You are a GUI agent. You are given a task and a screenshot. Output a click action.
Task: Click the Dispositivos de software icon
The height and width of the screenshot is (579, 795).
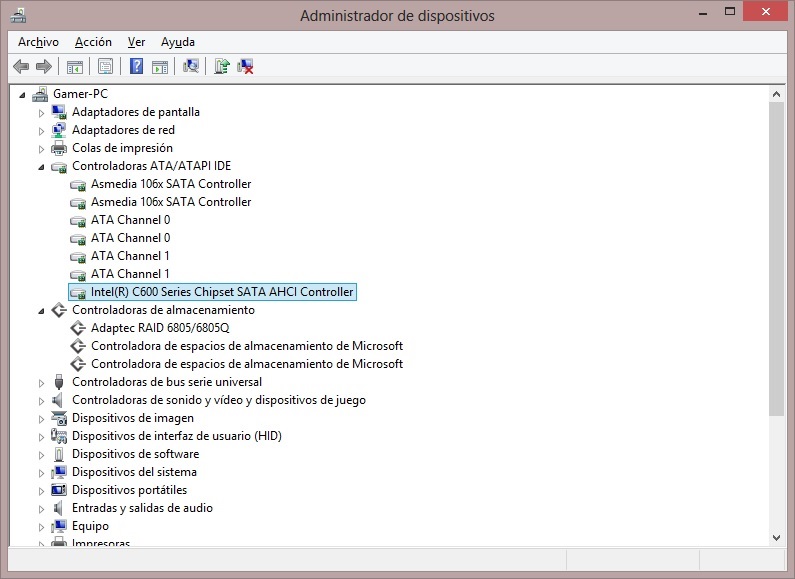pos(59,454)
